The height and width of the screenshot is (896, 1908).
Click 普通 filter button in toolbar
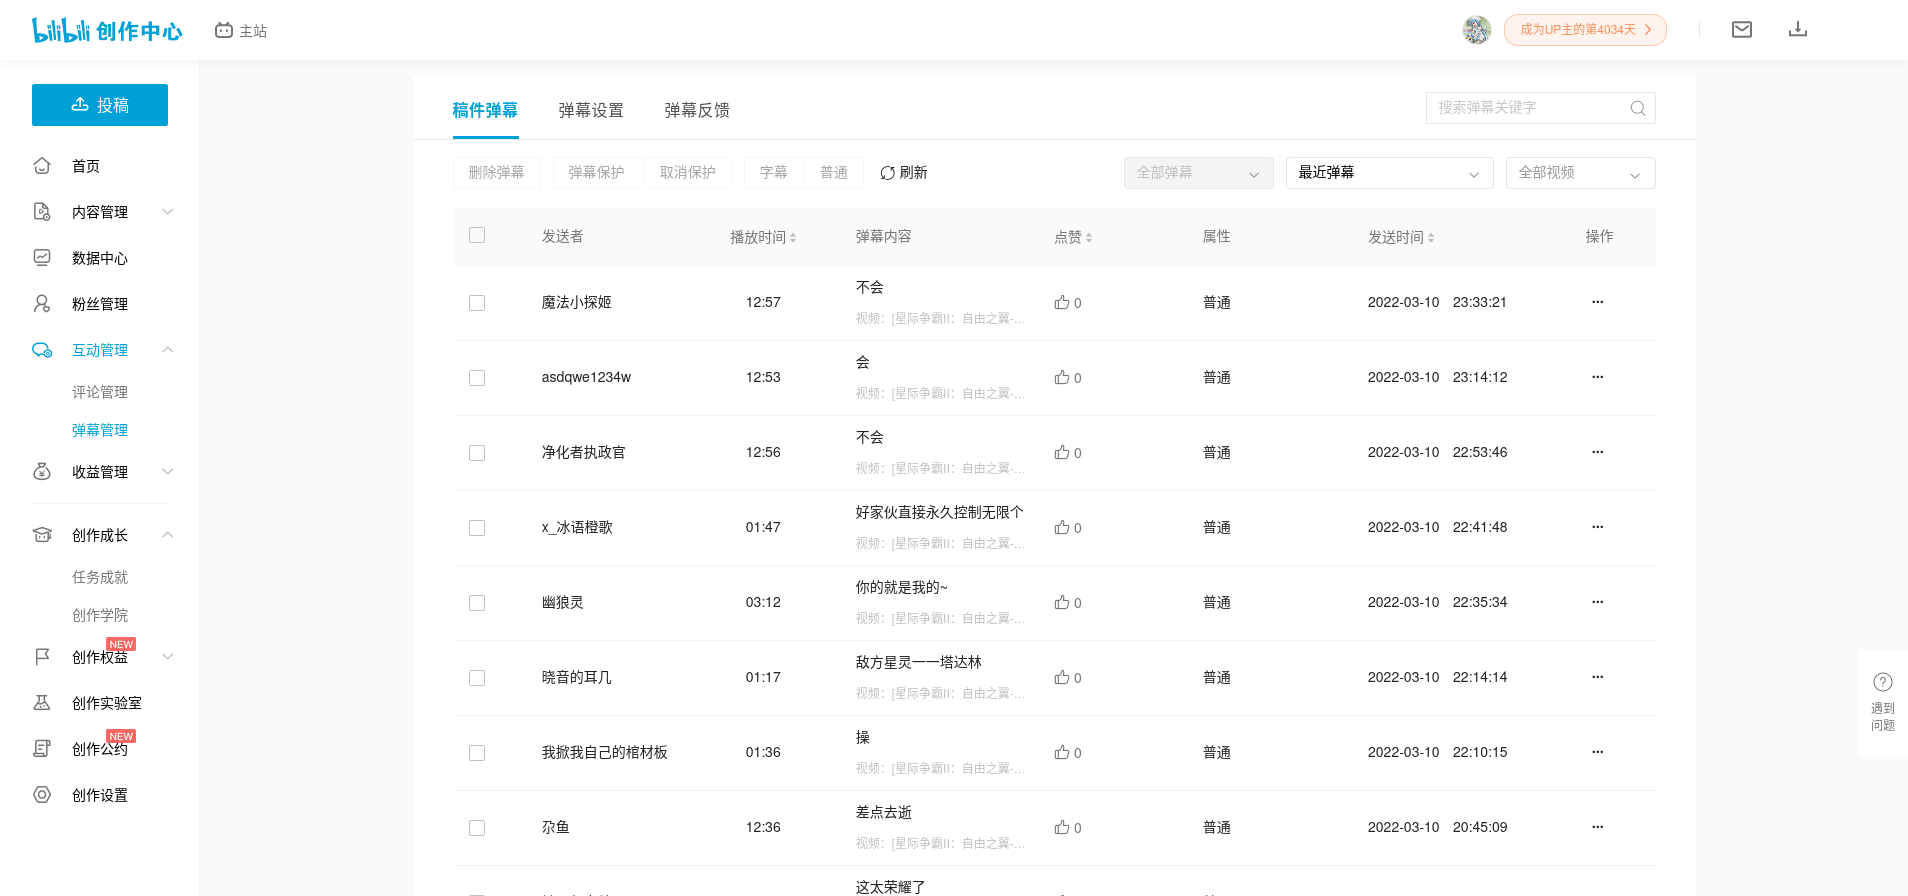(x=834, y=173)
